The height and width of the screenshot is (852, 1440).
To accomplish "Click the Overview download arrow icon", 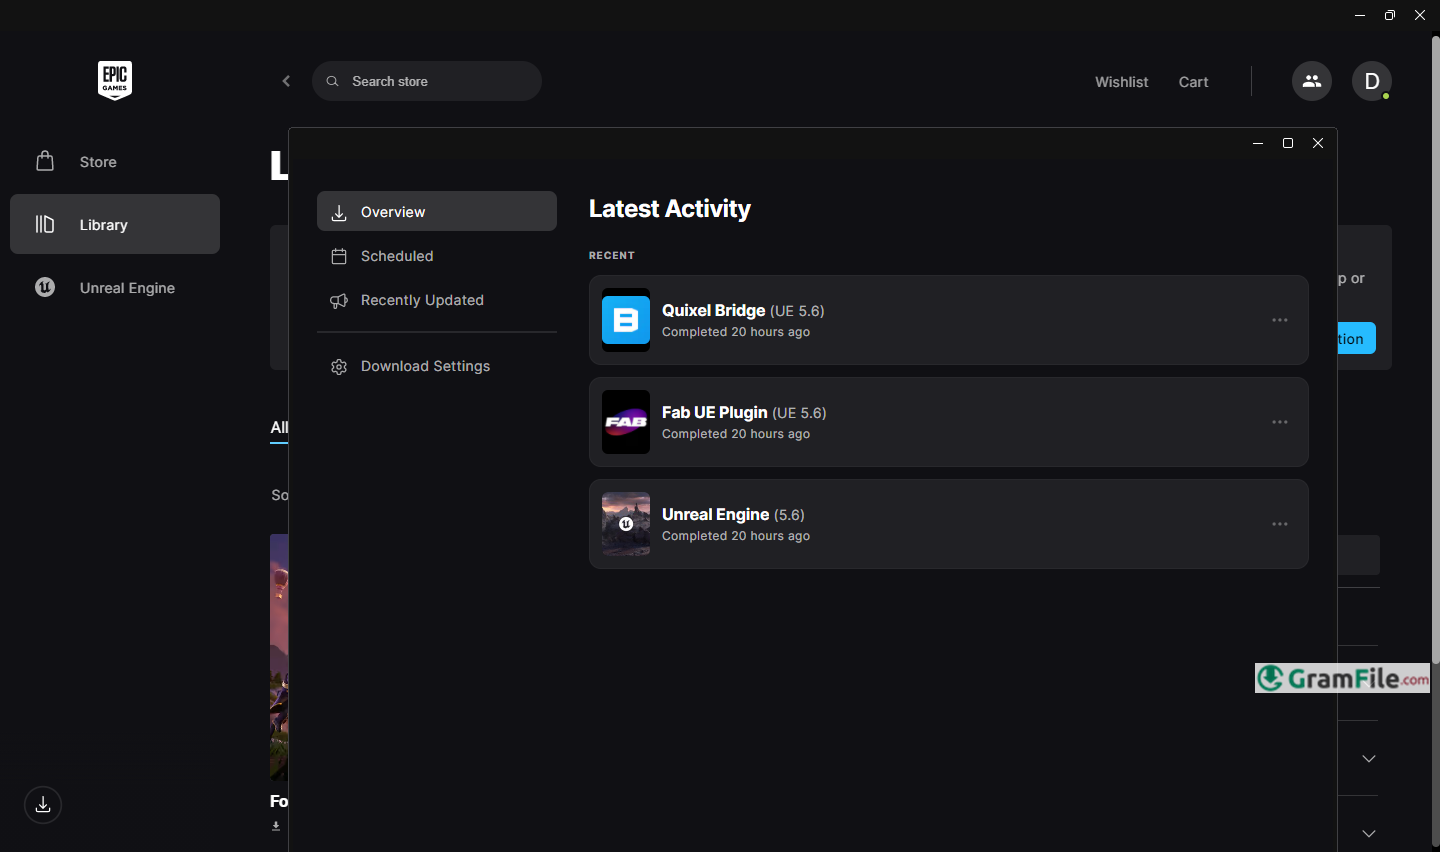I will [x=339, y=212].
